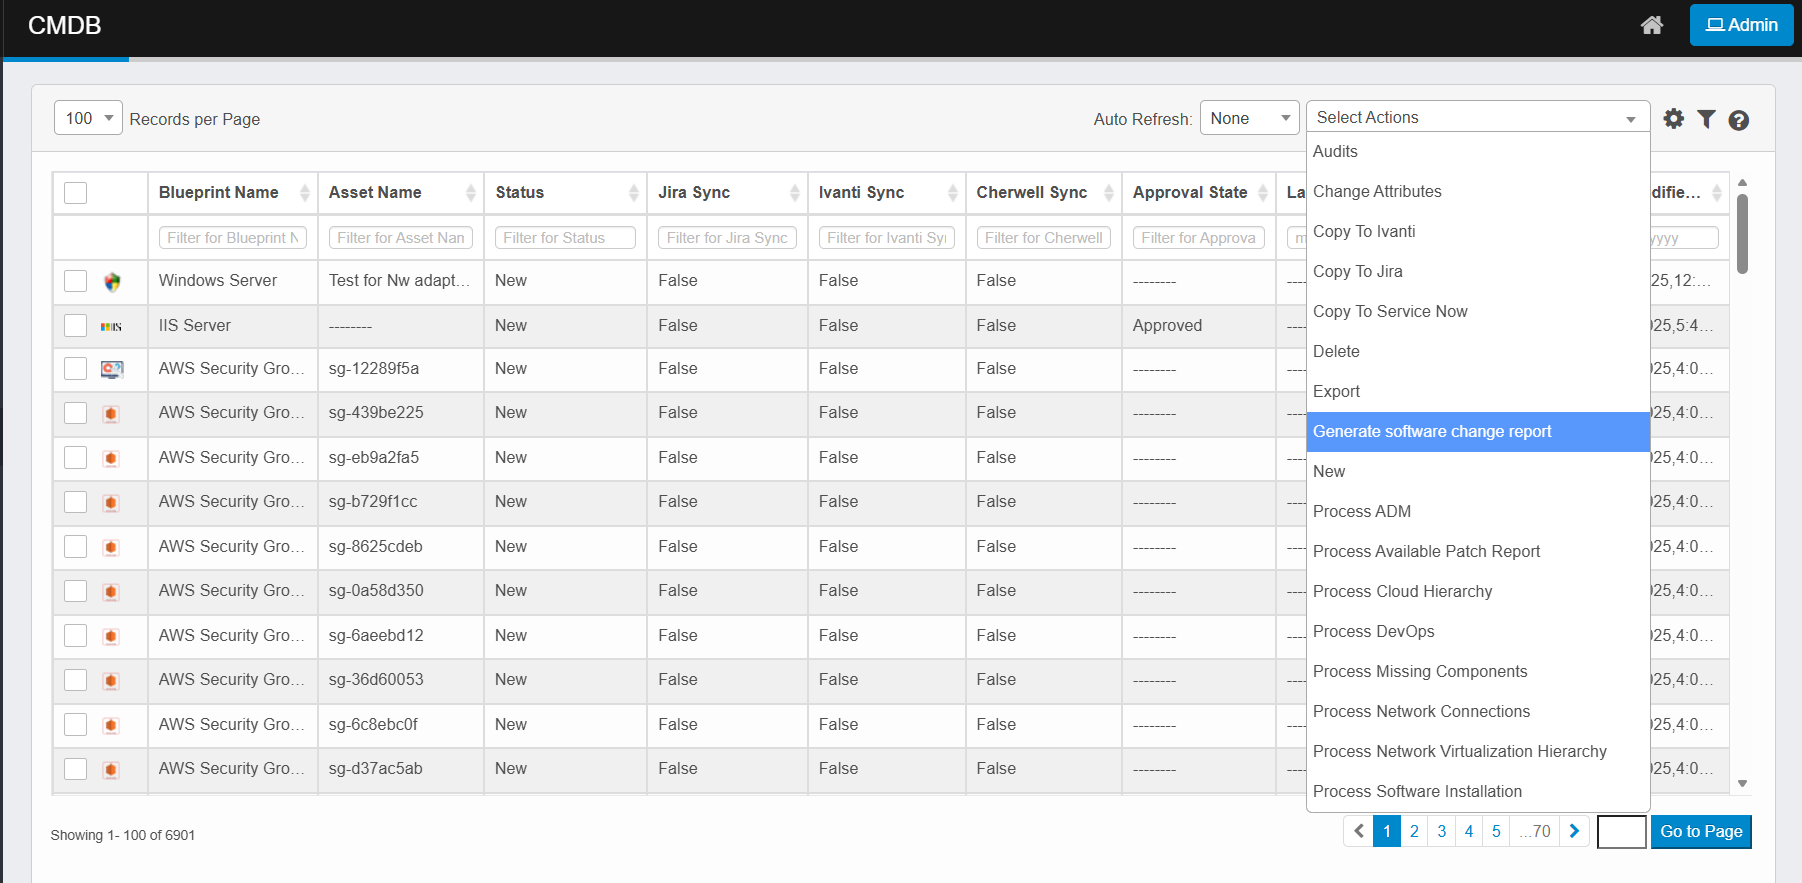This screenshot has width=1802, height=883.
Task: Tick the Windows Server row checkbox
Action: coord(76,281)
